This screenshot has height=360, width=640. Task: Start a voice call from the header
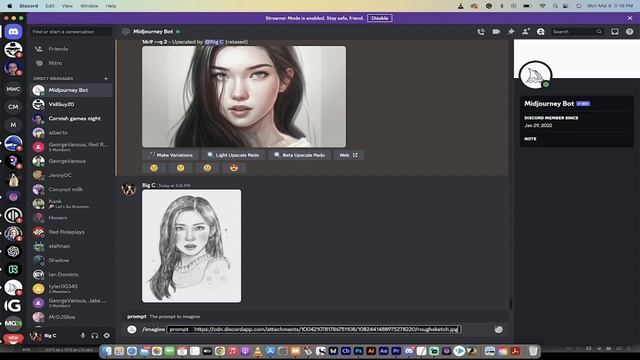pyautogui.click(x=481, y=31)
